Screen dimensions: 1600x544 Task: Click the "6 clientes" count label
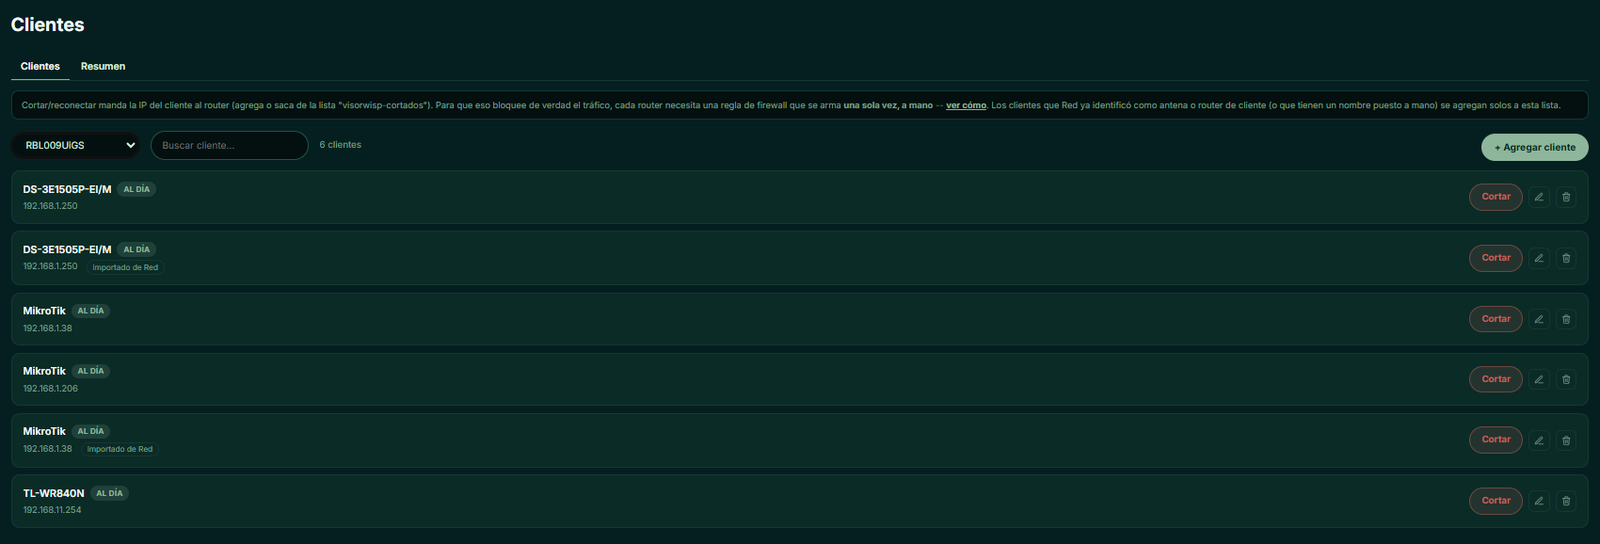(x=340, y=145)
